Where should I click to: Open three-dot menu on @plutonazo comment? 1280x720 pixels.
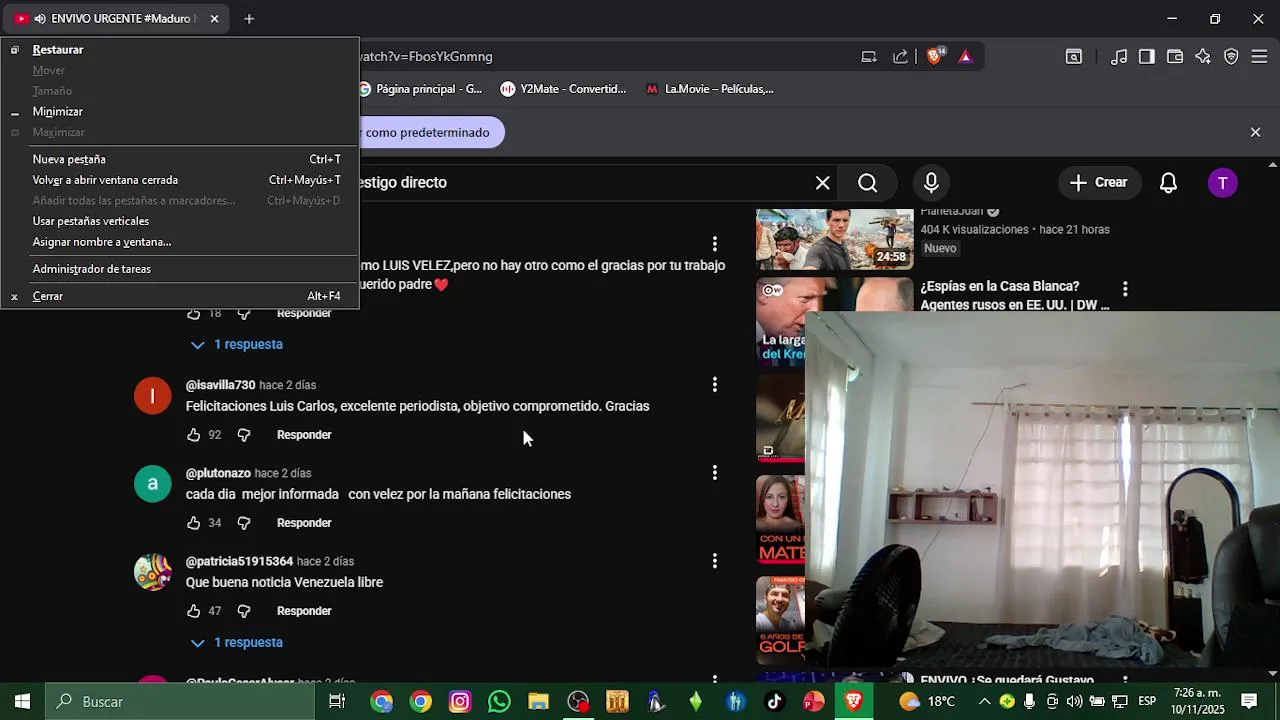tap(714, 473)
